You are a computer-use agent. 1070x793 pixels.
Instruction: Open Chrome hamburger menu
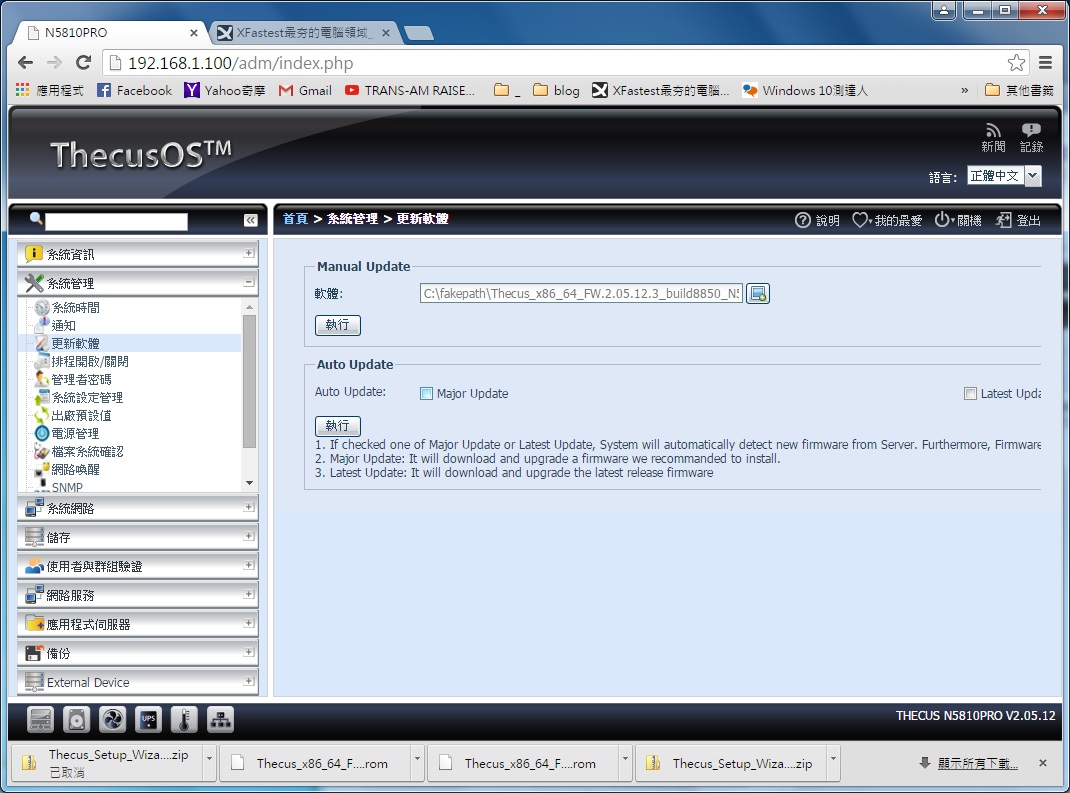click(x=1045, y=63)
